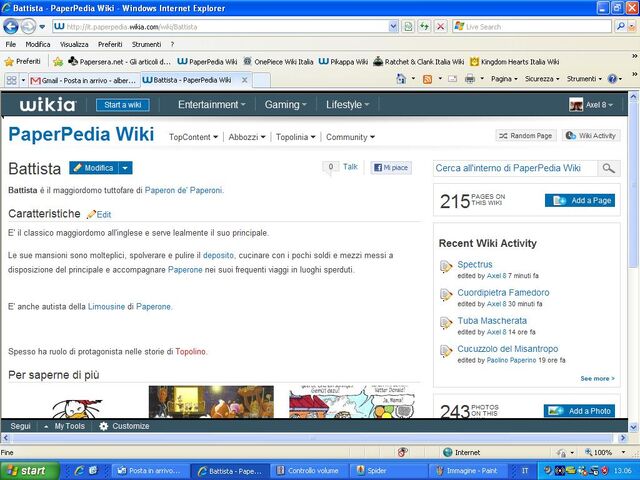Open the Lifestyle dropdown menu
The width and height of the screenshot is (640, 480).
[x=347, y=104]
